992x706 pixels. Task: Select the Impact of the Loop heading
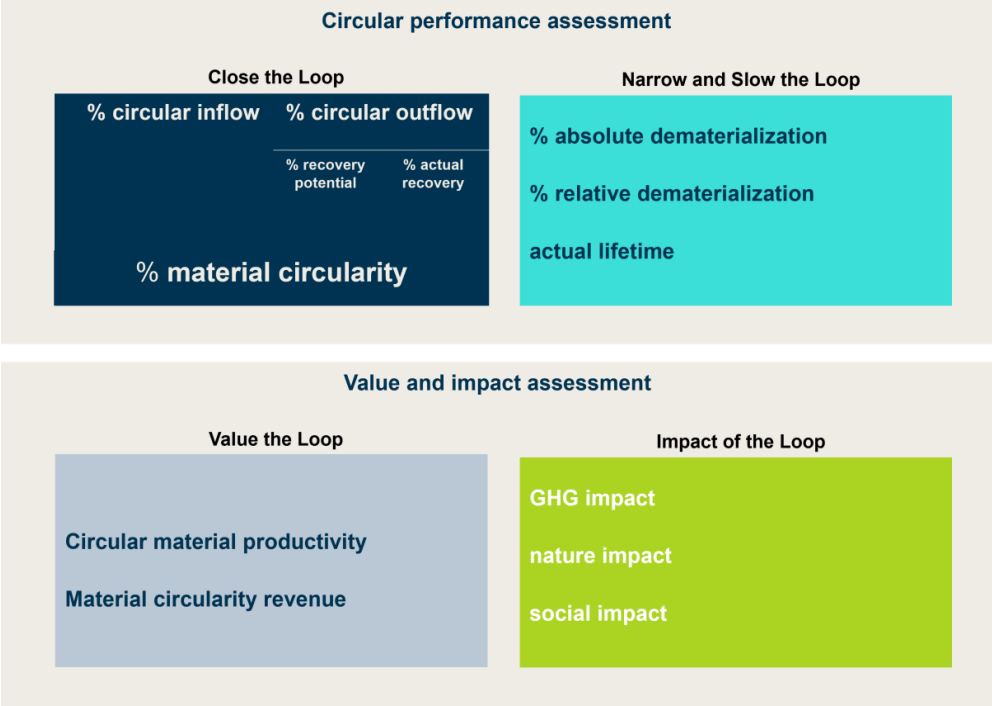[740, 442]
